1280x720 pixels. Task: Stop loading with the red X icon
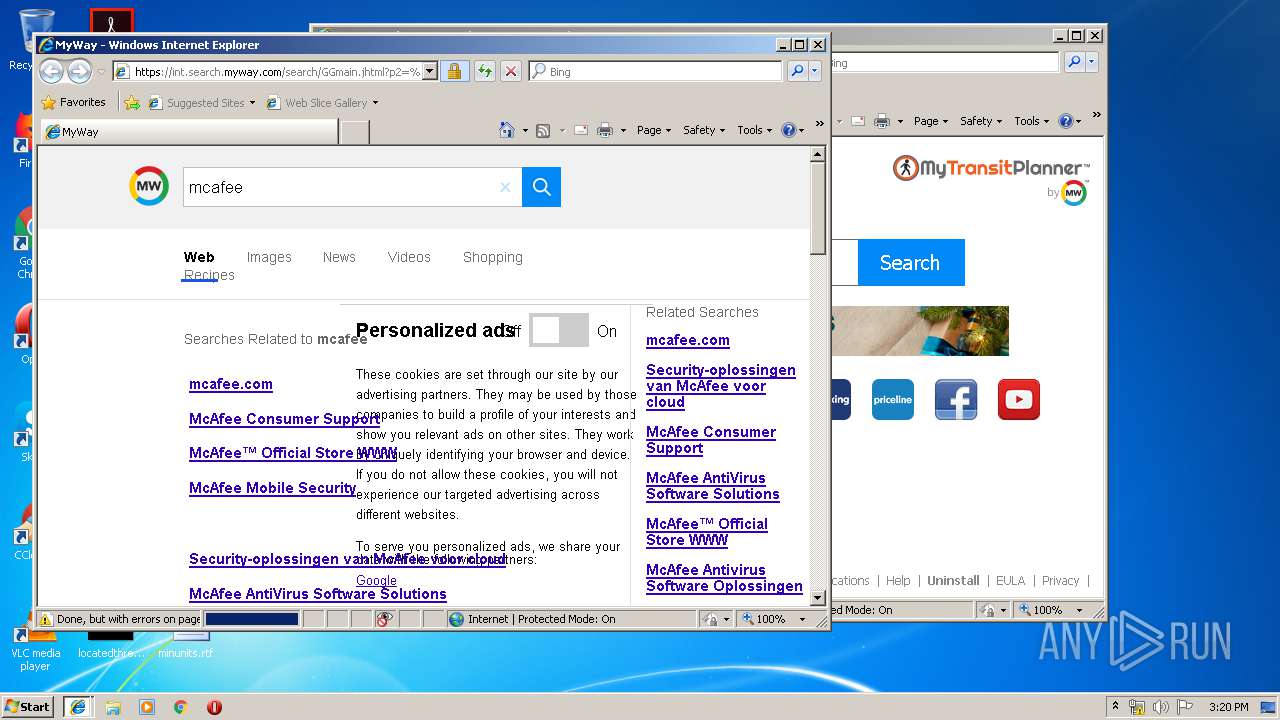point(511,71)
